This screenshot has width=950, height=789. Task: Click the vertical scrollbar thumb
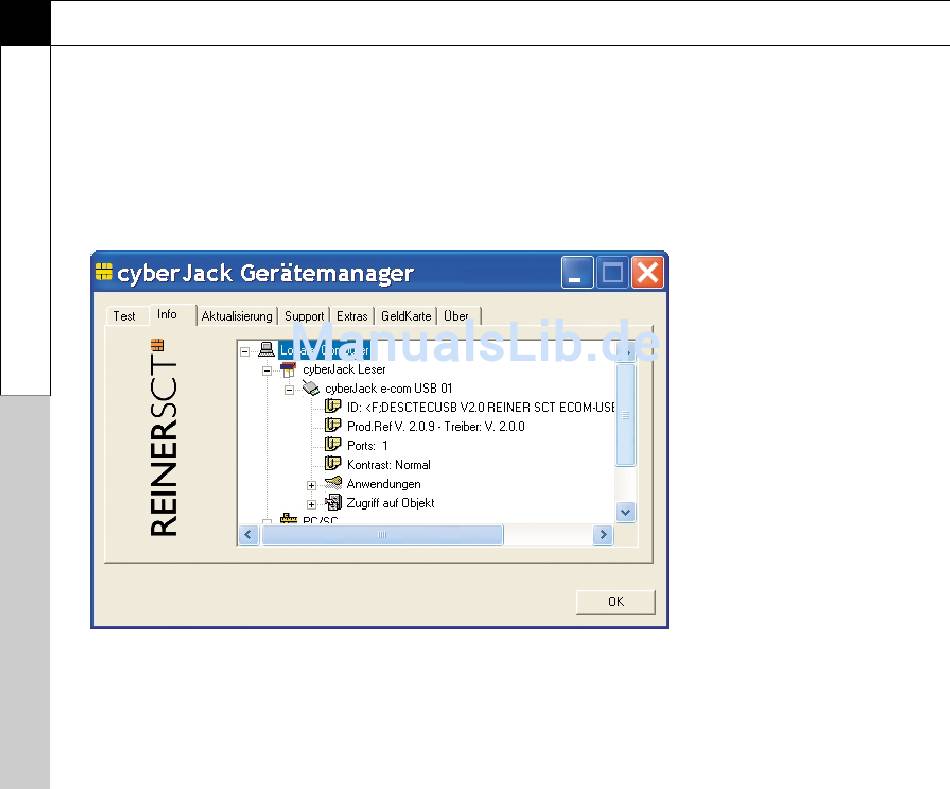tap(626, 415)
